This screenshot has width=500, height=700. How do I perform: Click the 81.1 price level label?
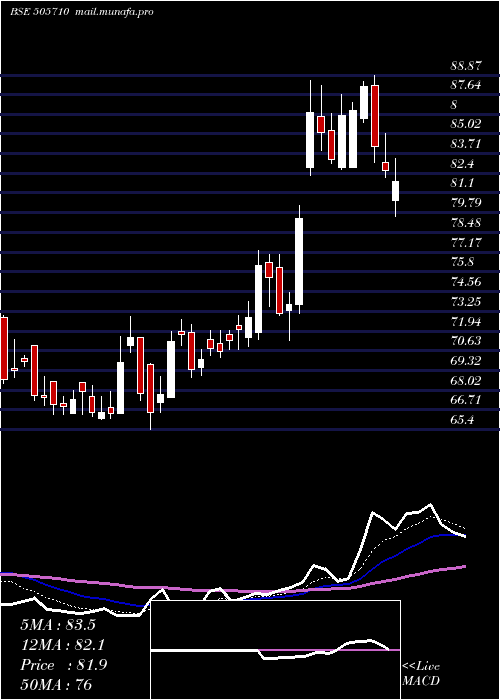[462, 183]
